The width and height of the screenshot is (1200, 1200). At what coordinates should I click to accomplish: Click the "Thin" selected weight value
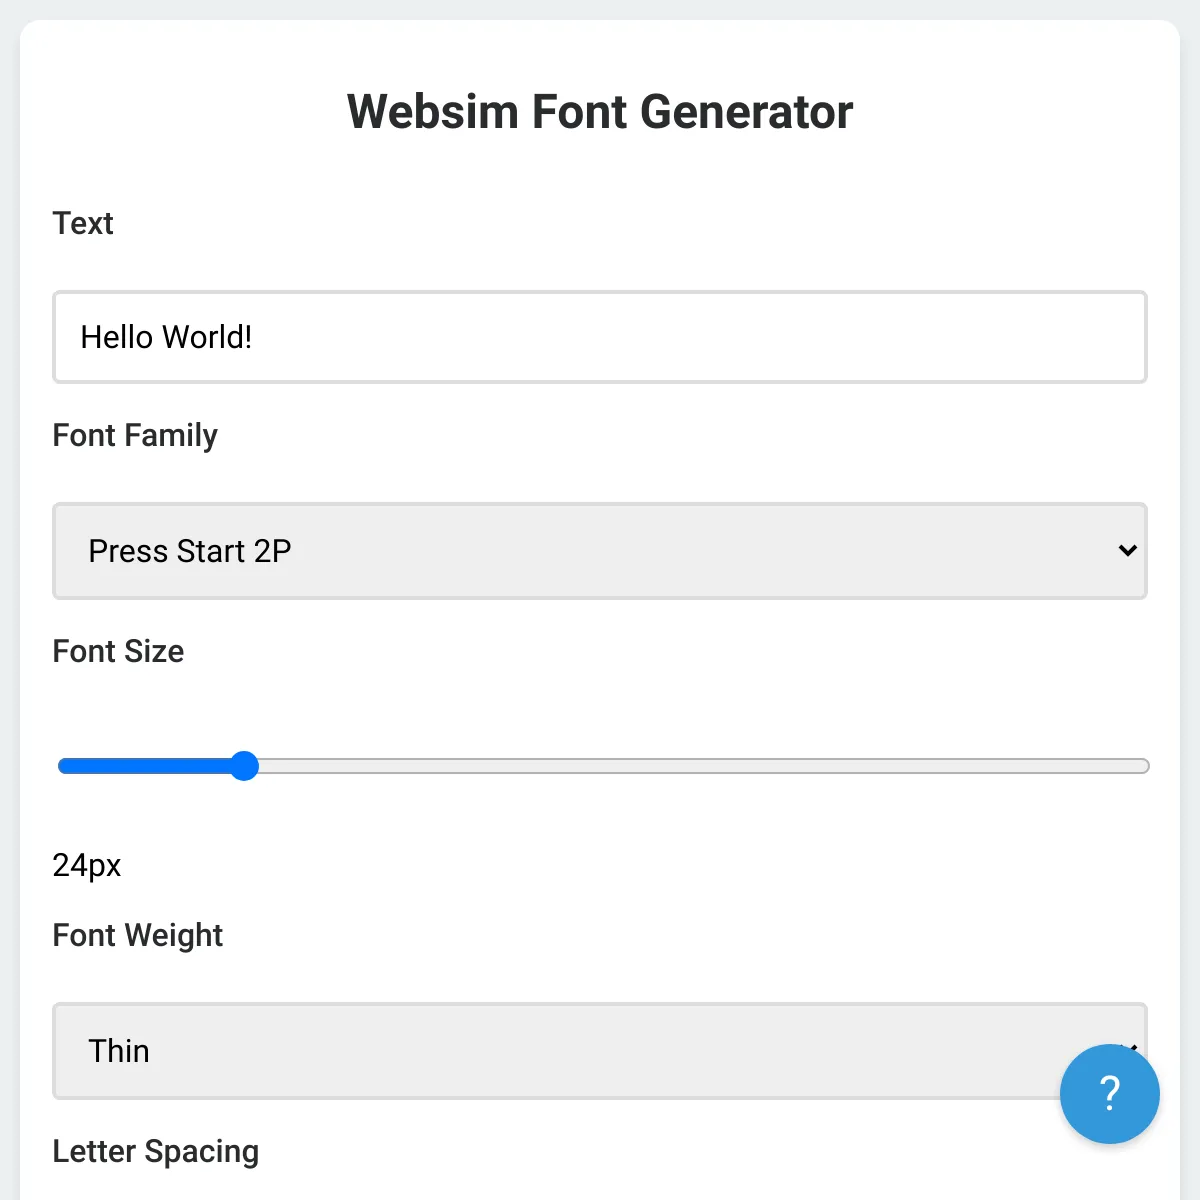tap(119, 1051)
